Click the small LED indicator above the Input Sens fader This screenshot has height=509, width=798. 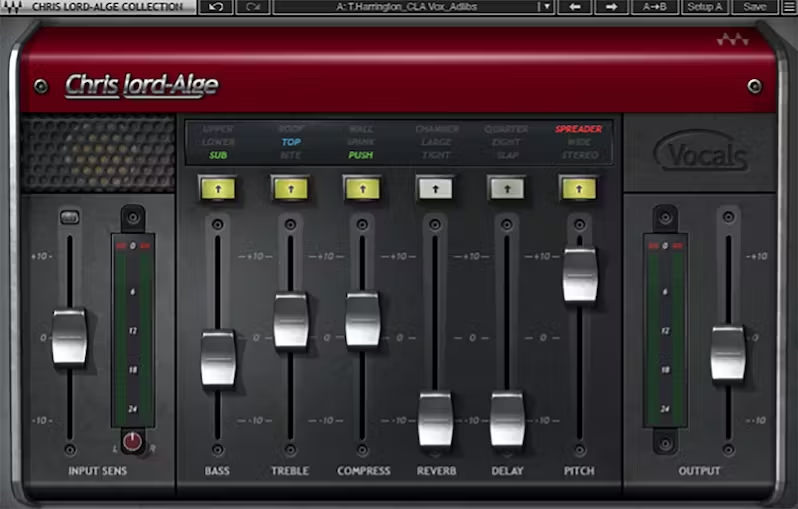coord(70,217)
